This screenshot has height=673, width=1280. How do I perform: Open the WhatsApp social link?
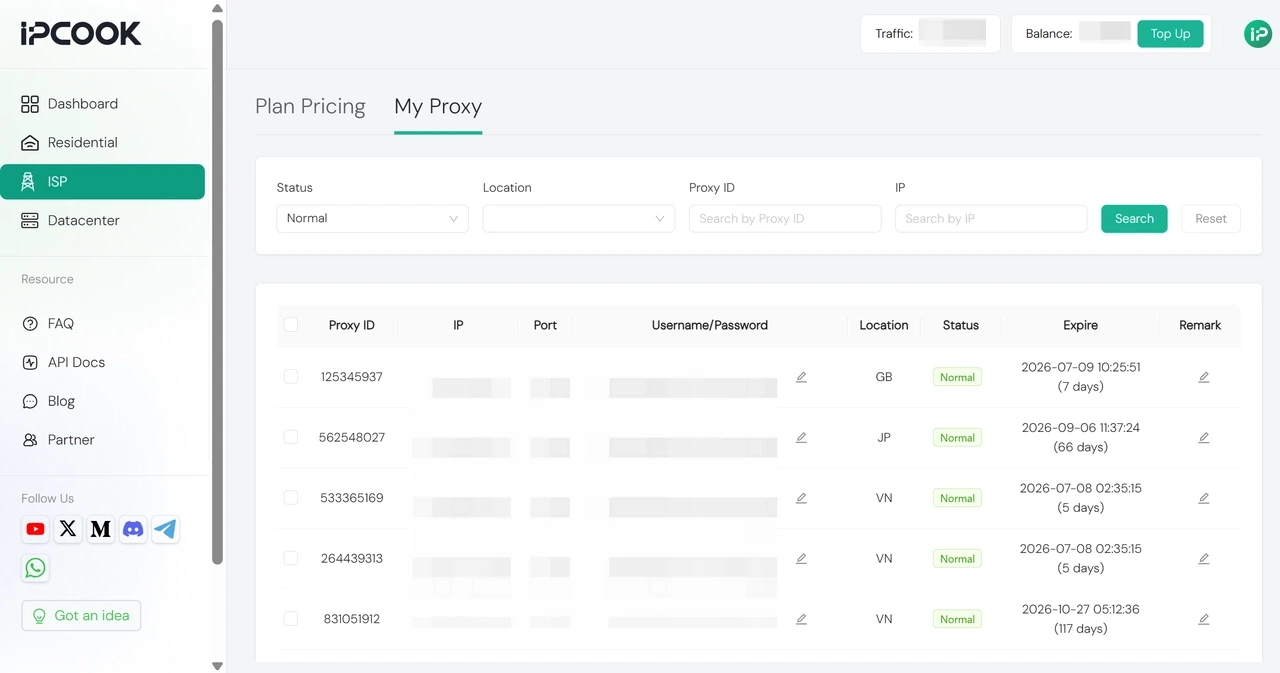pos(36,568)
